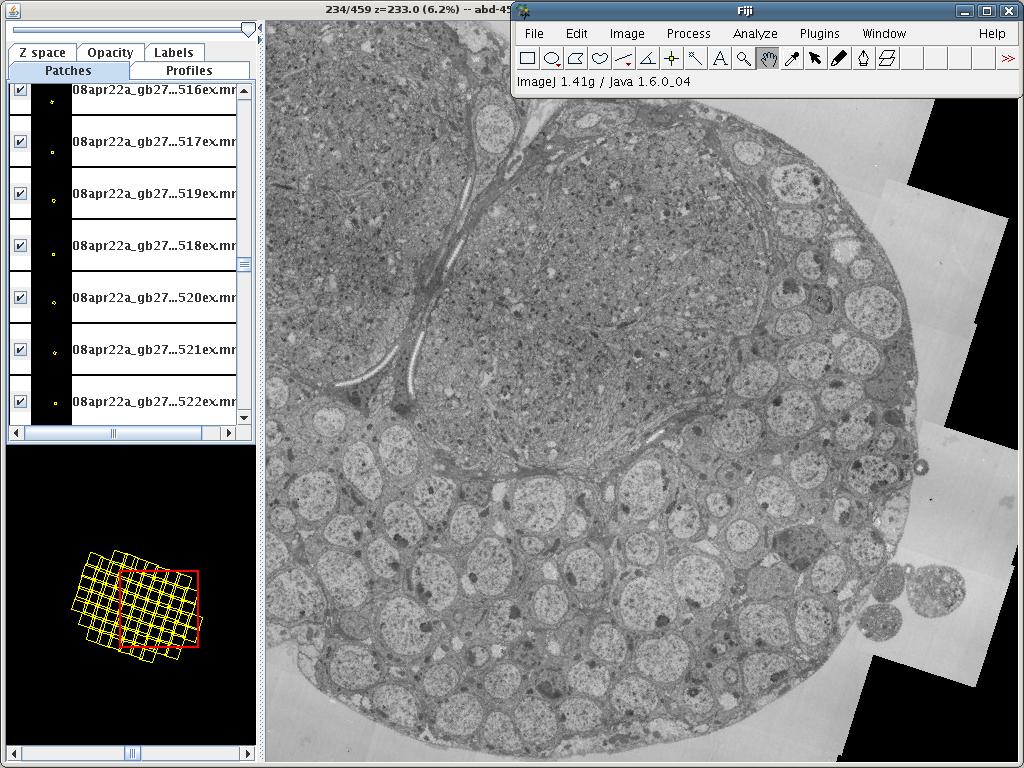The image size is (1024, 768).
Task: Activate the Magnifying glass zoom tool
Action: [743, 59]
